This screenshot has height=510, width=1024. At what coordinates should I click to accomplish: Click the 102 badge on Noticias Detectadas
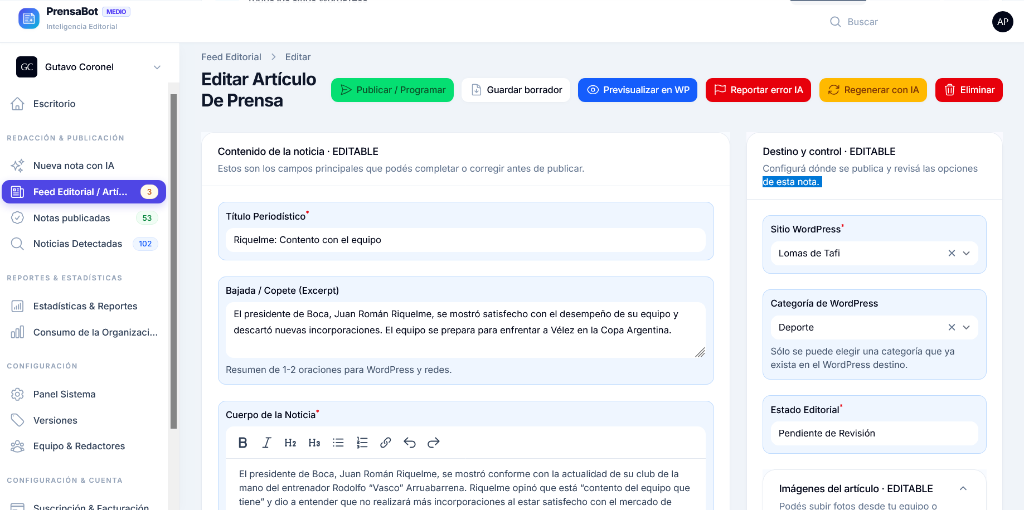145,244
